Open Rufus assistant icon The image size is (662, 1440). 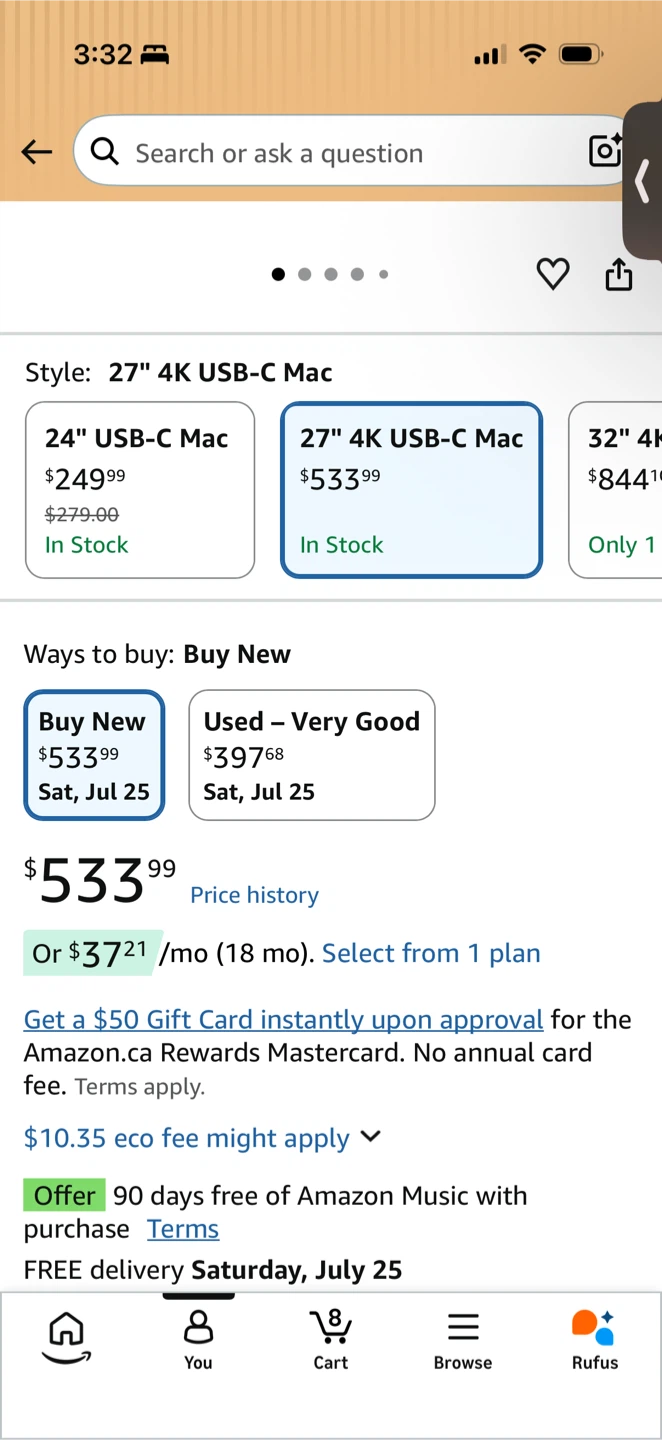(595, 1339)
